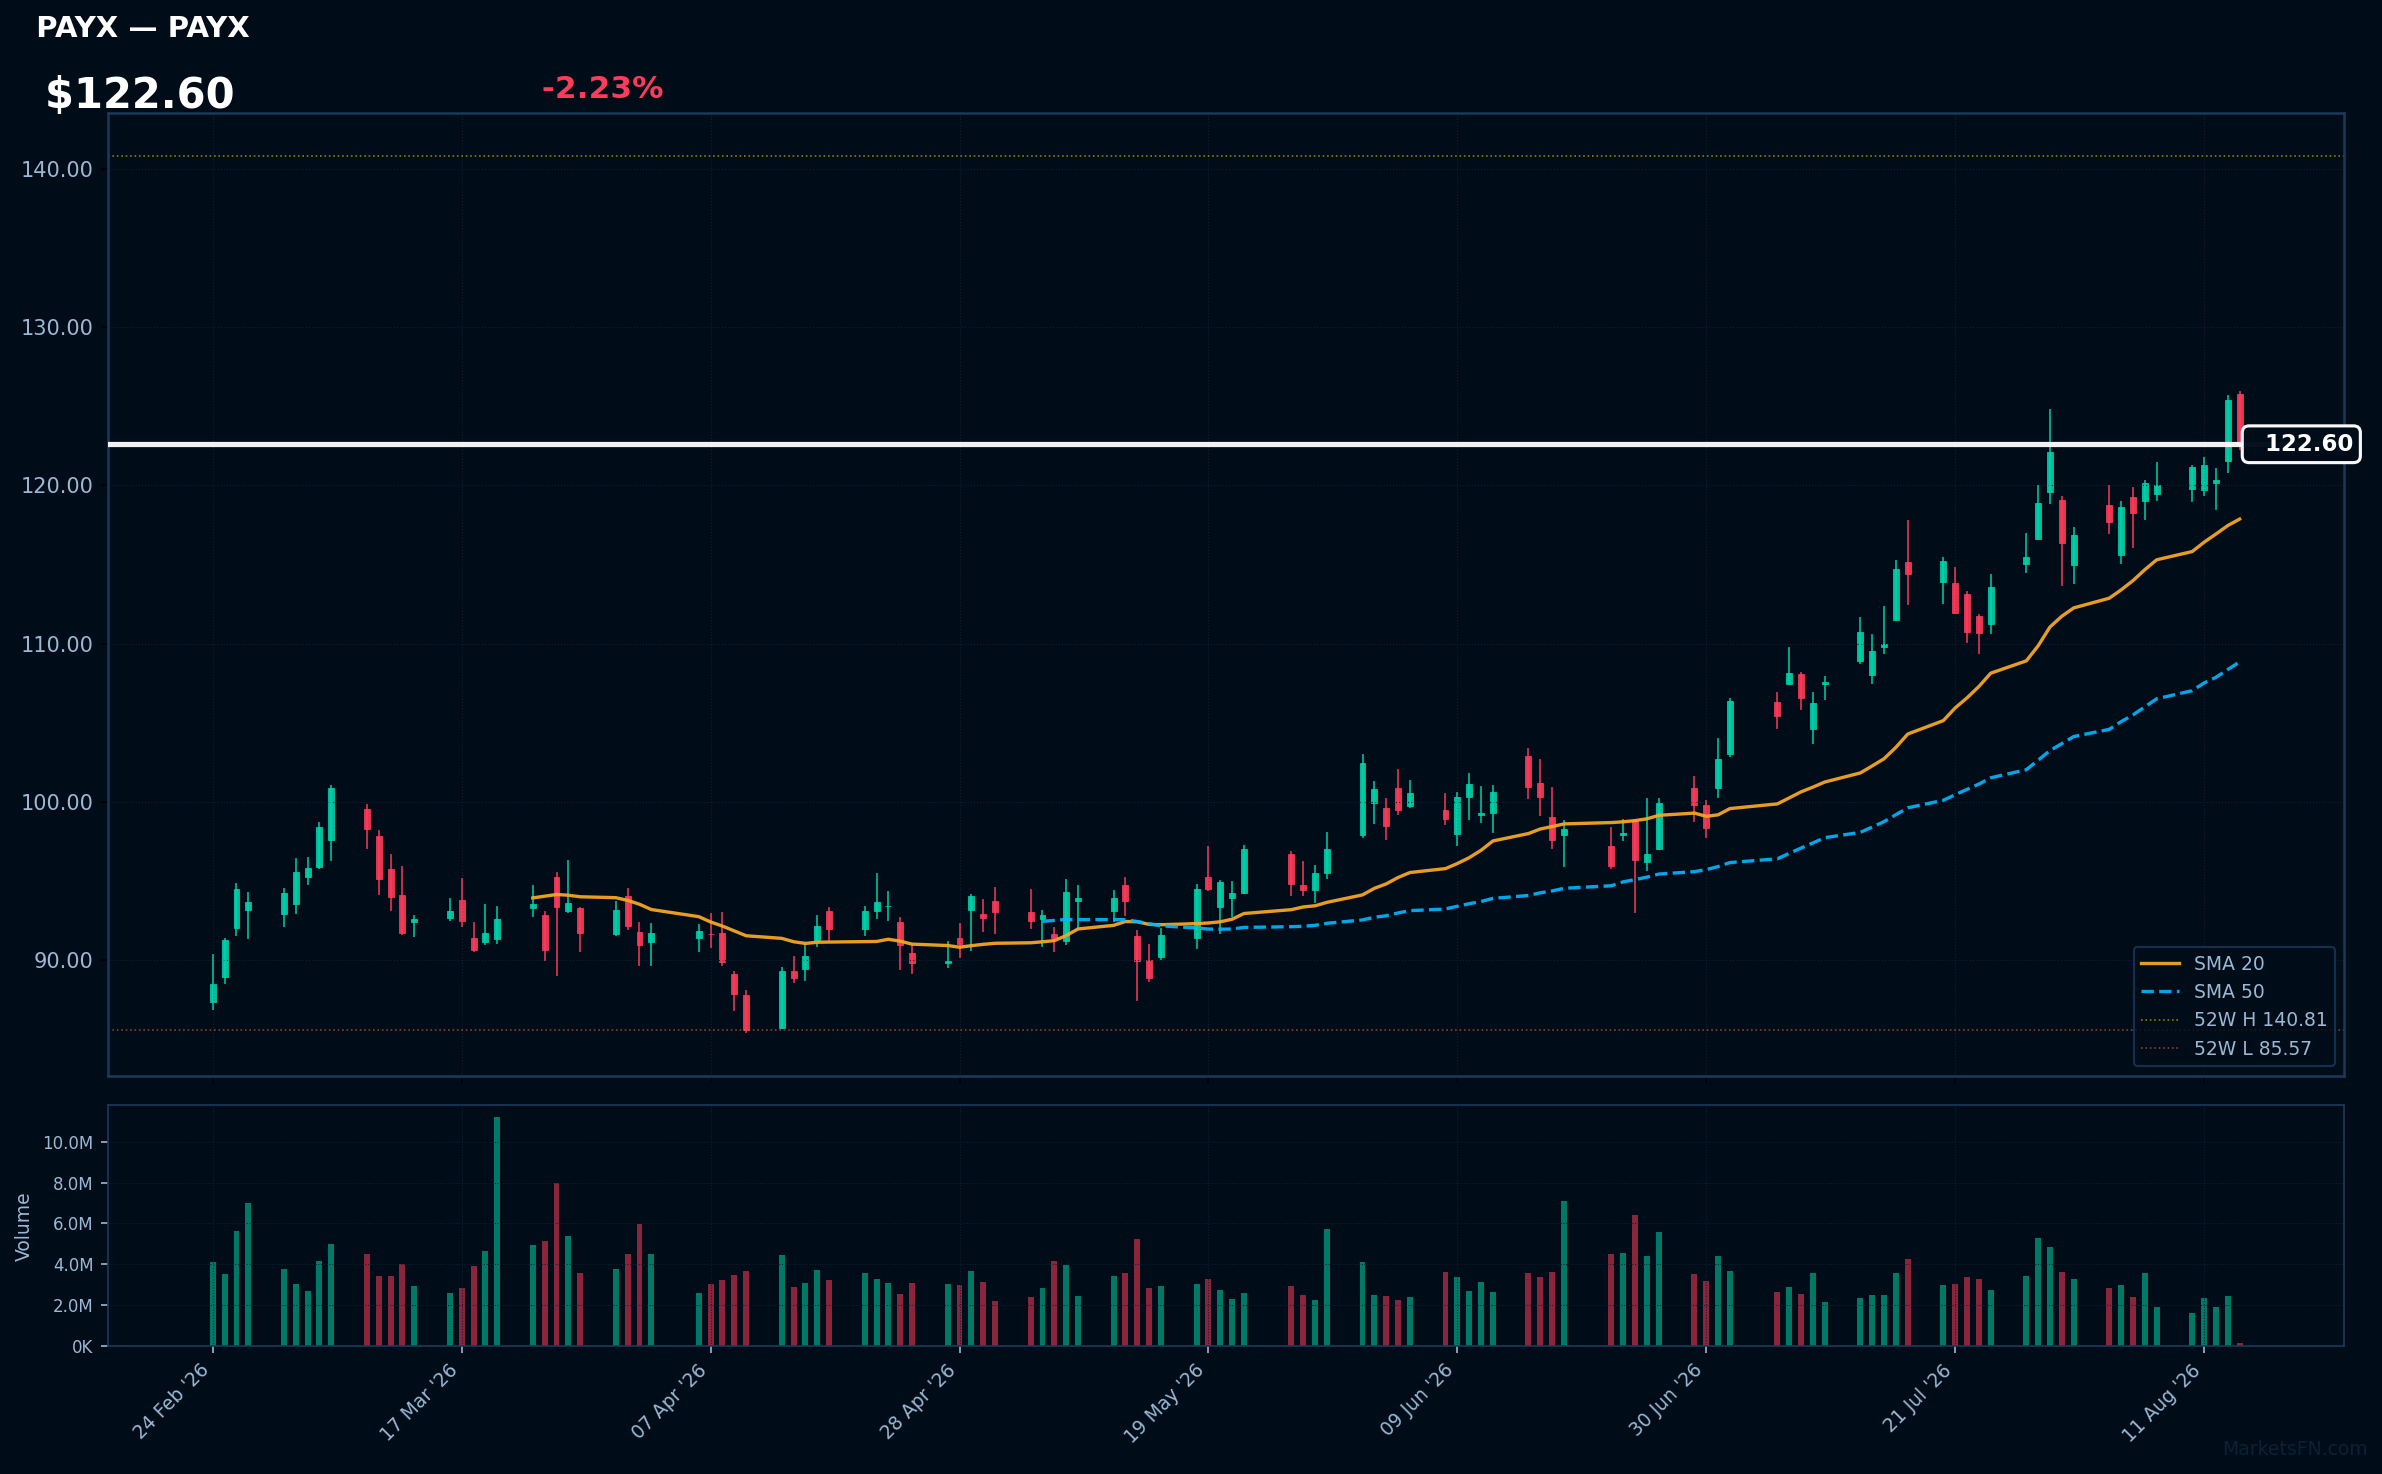
Task: Click the orange SMA 20 line swatch in legend
Action: coord(2160,963)
